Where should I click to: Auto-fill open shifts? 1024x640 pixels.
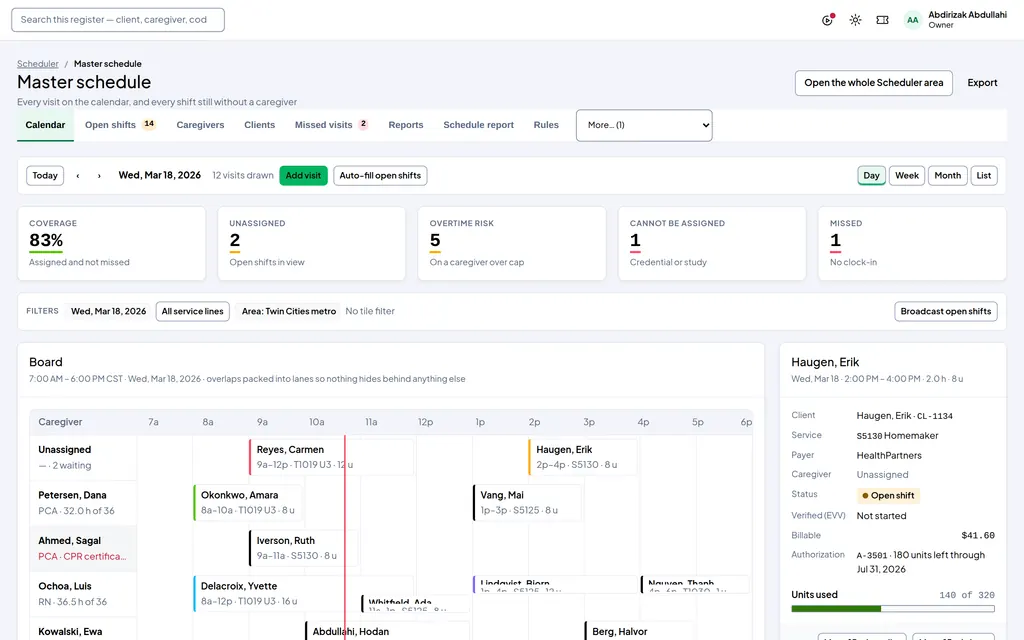380,176
